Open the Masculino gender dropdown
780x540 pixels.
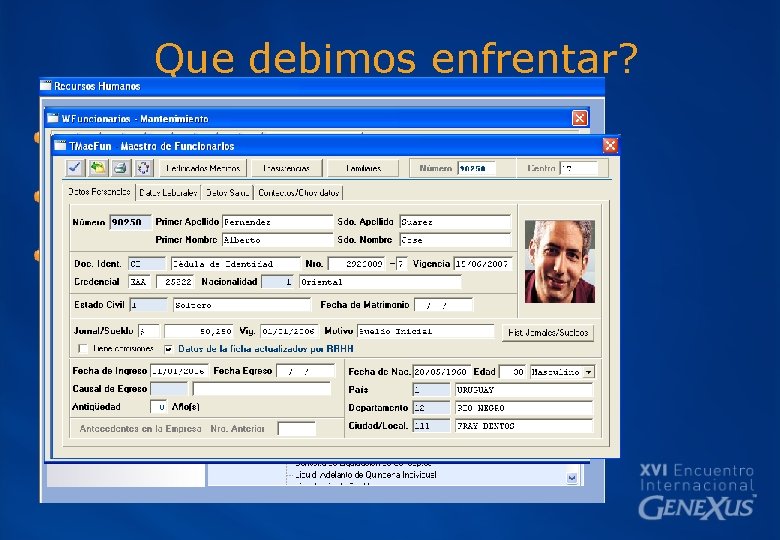coord(588,372)
